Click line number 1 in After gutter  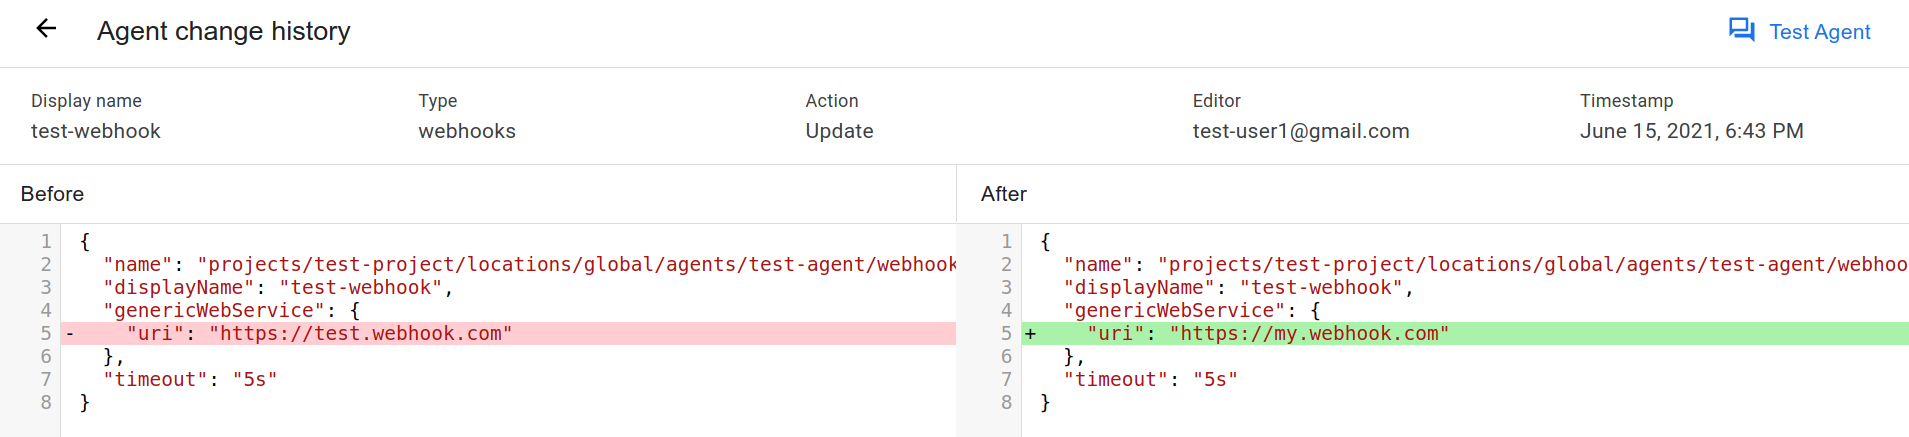1006,242
